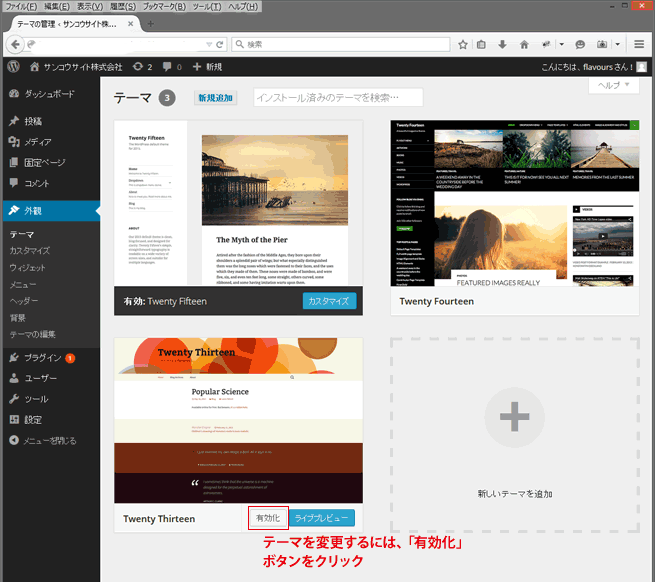Expand the ヘルプ help dropdown
Viewport: 655px width, 582px height.
[x=613, y=85]
